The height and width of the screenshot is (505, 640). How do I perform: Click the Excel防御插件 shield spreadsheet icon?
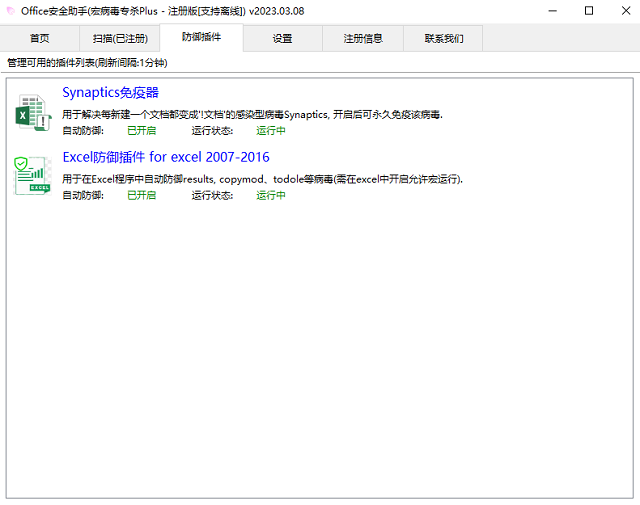(33, 175)
